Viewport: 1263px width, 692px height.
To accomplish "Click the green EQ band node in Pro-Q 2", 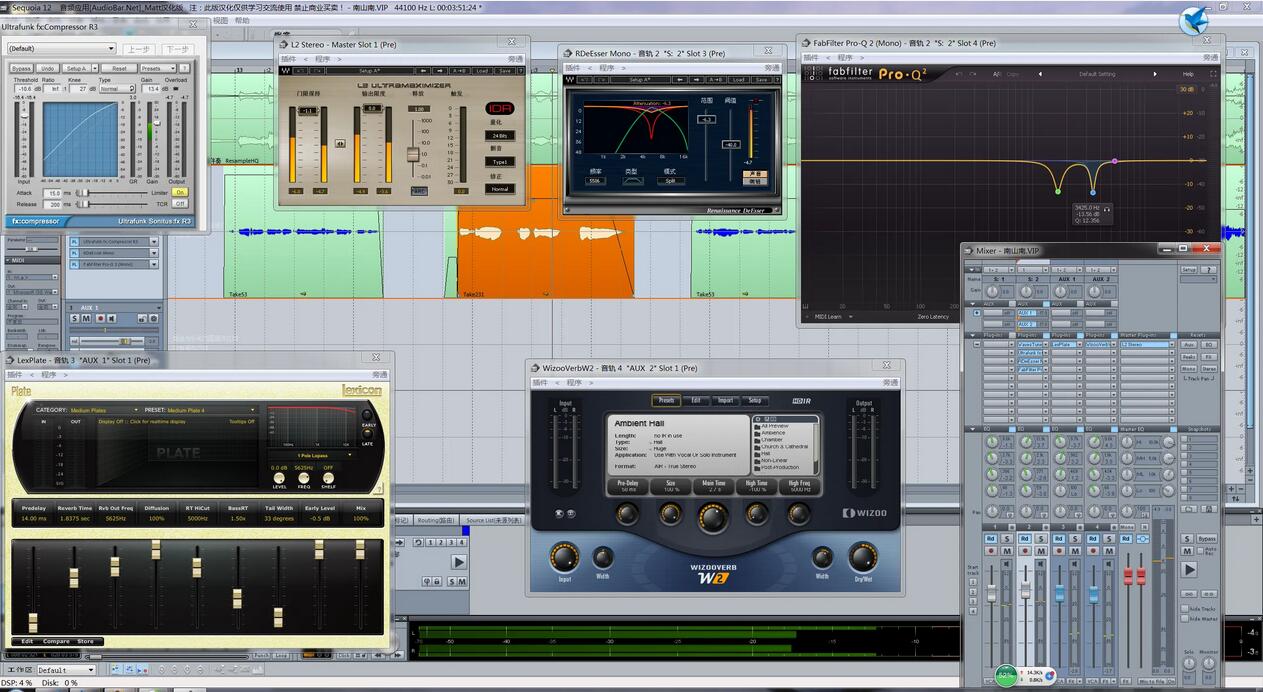I will tap(1057, 191).
